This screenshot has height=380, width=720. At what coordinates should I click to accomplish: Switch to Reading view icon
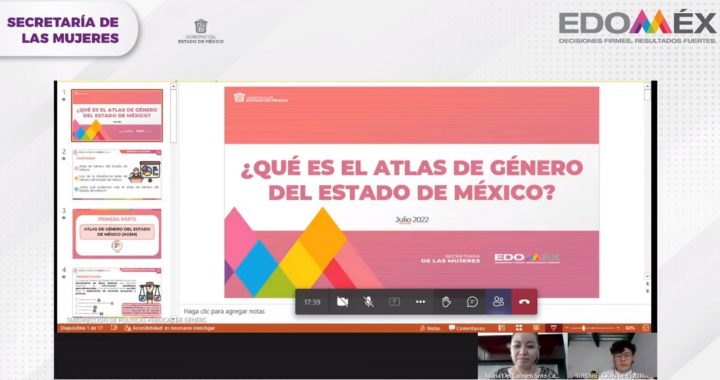536,328
